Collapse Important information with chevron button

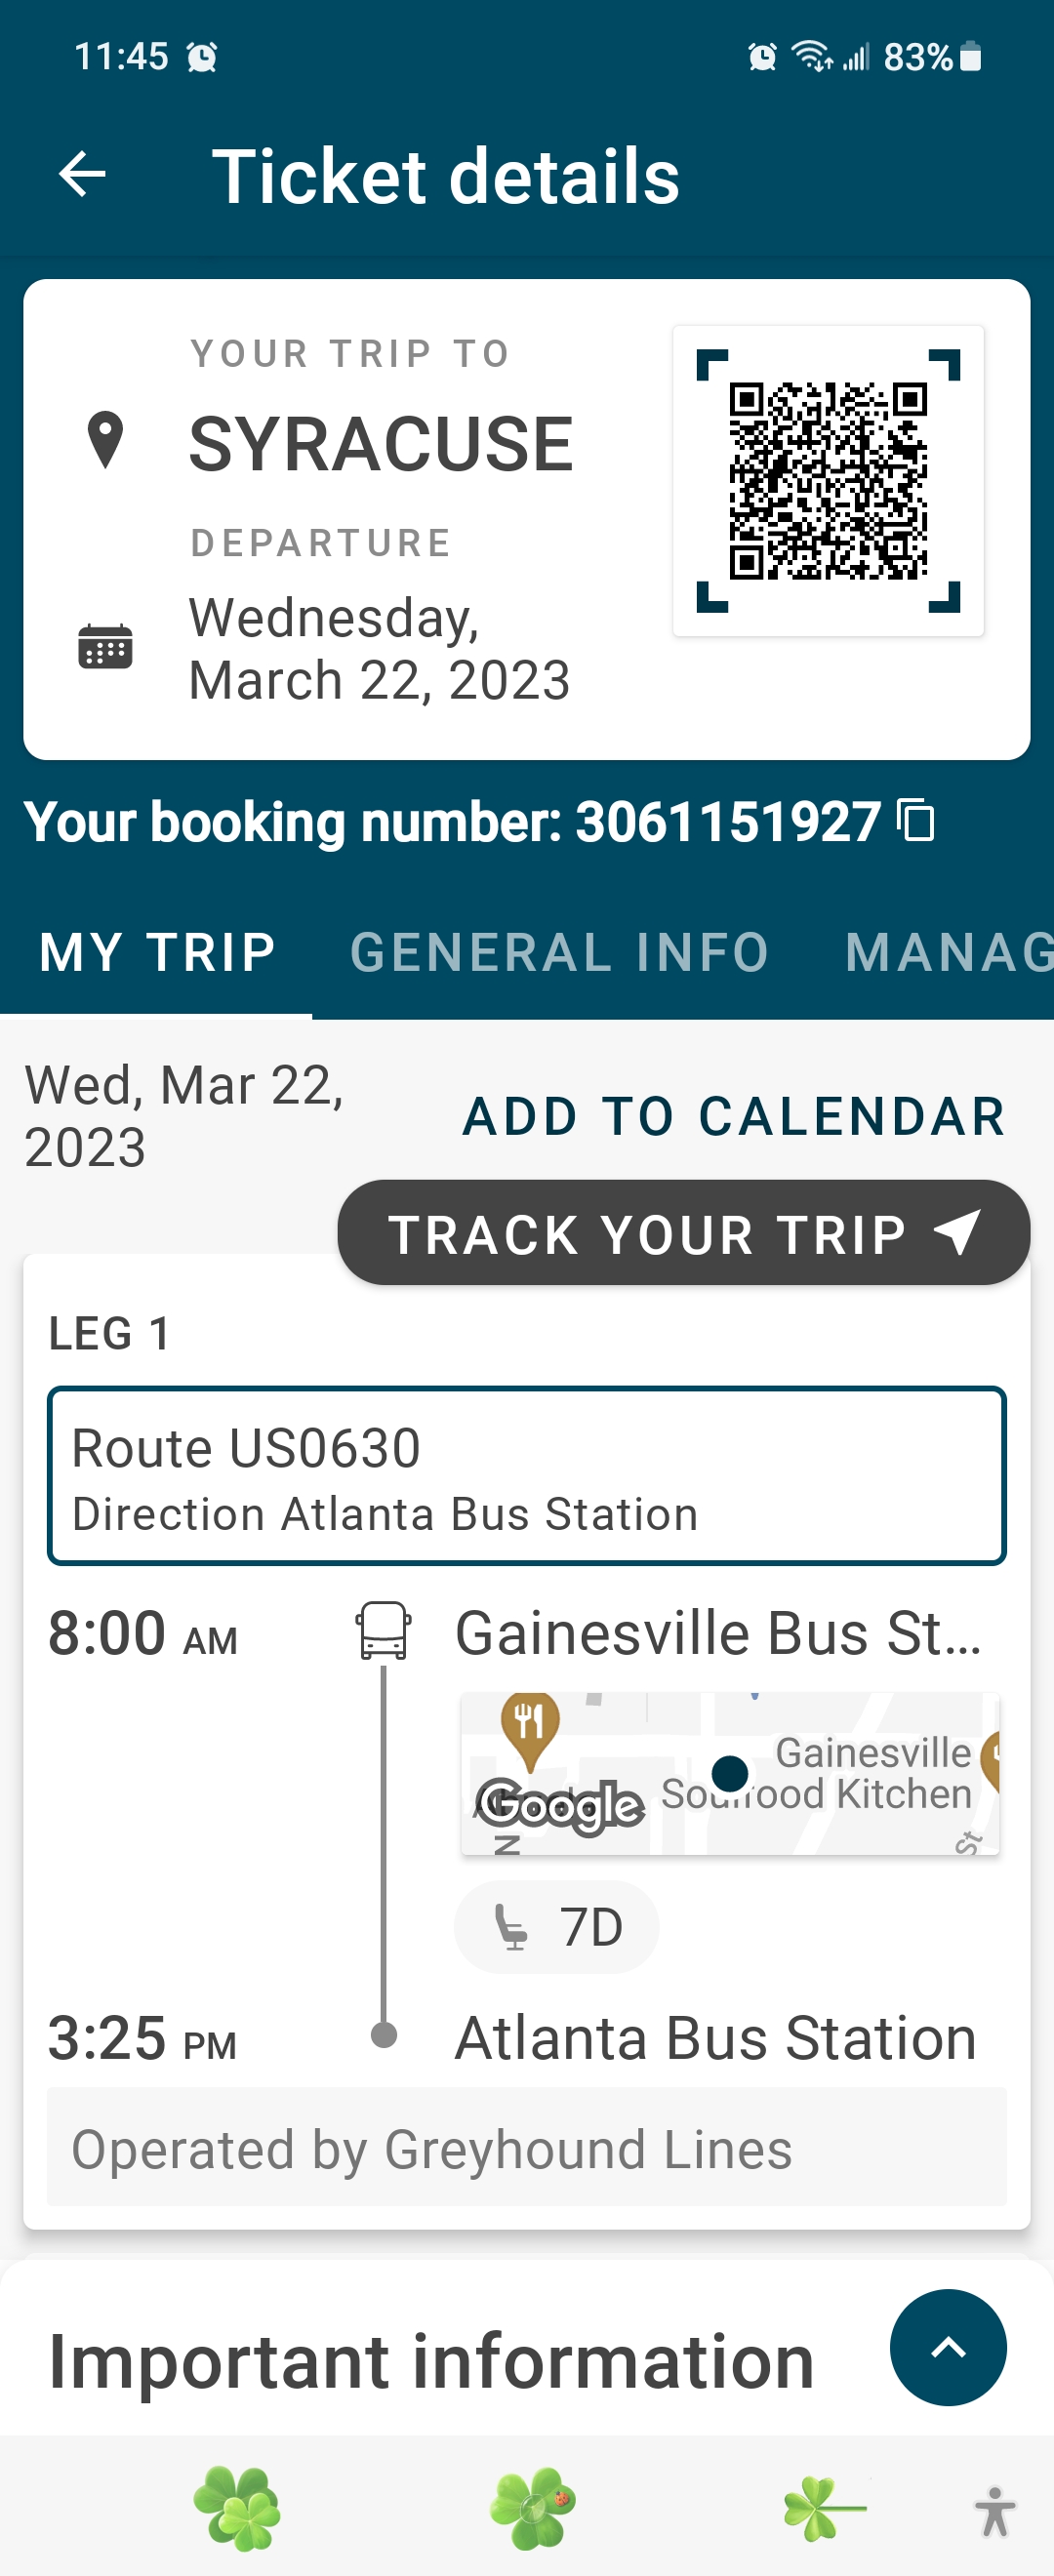947,2347
